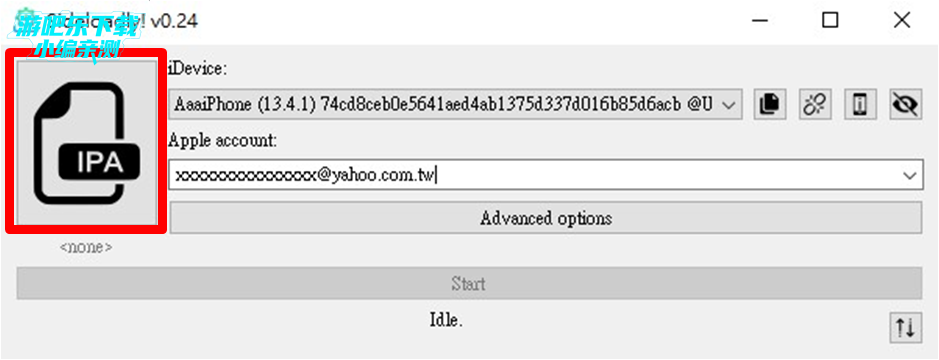Click the Start button
The image size is (939, 360).
[x=469, y=283]
